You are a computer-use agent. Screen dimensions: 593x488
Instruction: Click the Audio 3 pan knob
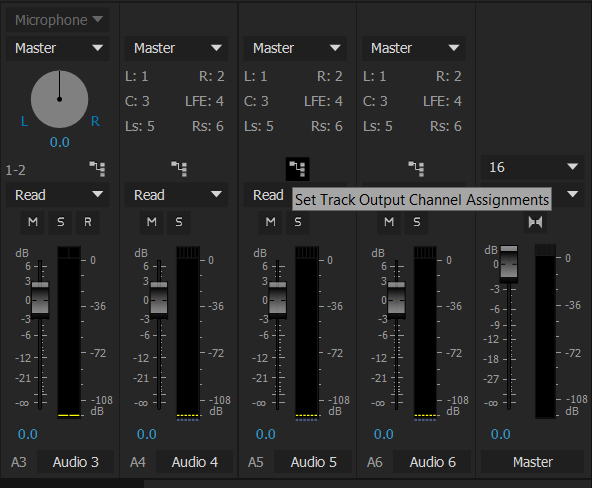(59, 99)
